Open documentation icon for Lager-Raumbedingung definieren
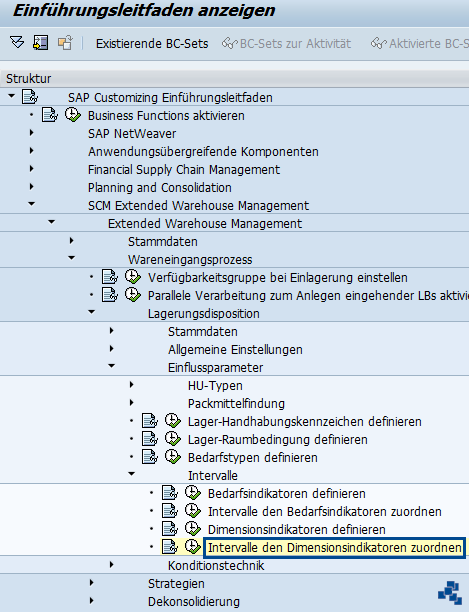 point(150,439)
